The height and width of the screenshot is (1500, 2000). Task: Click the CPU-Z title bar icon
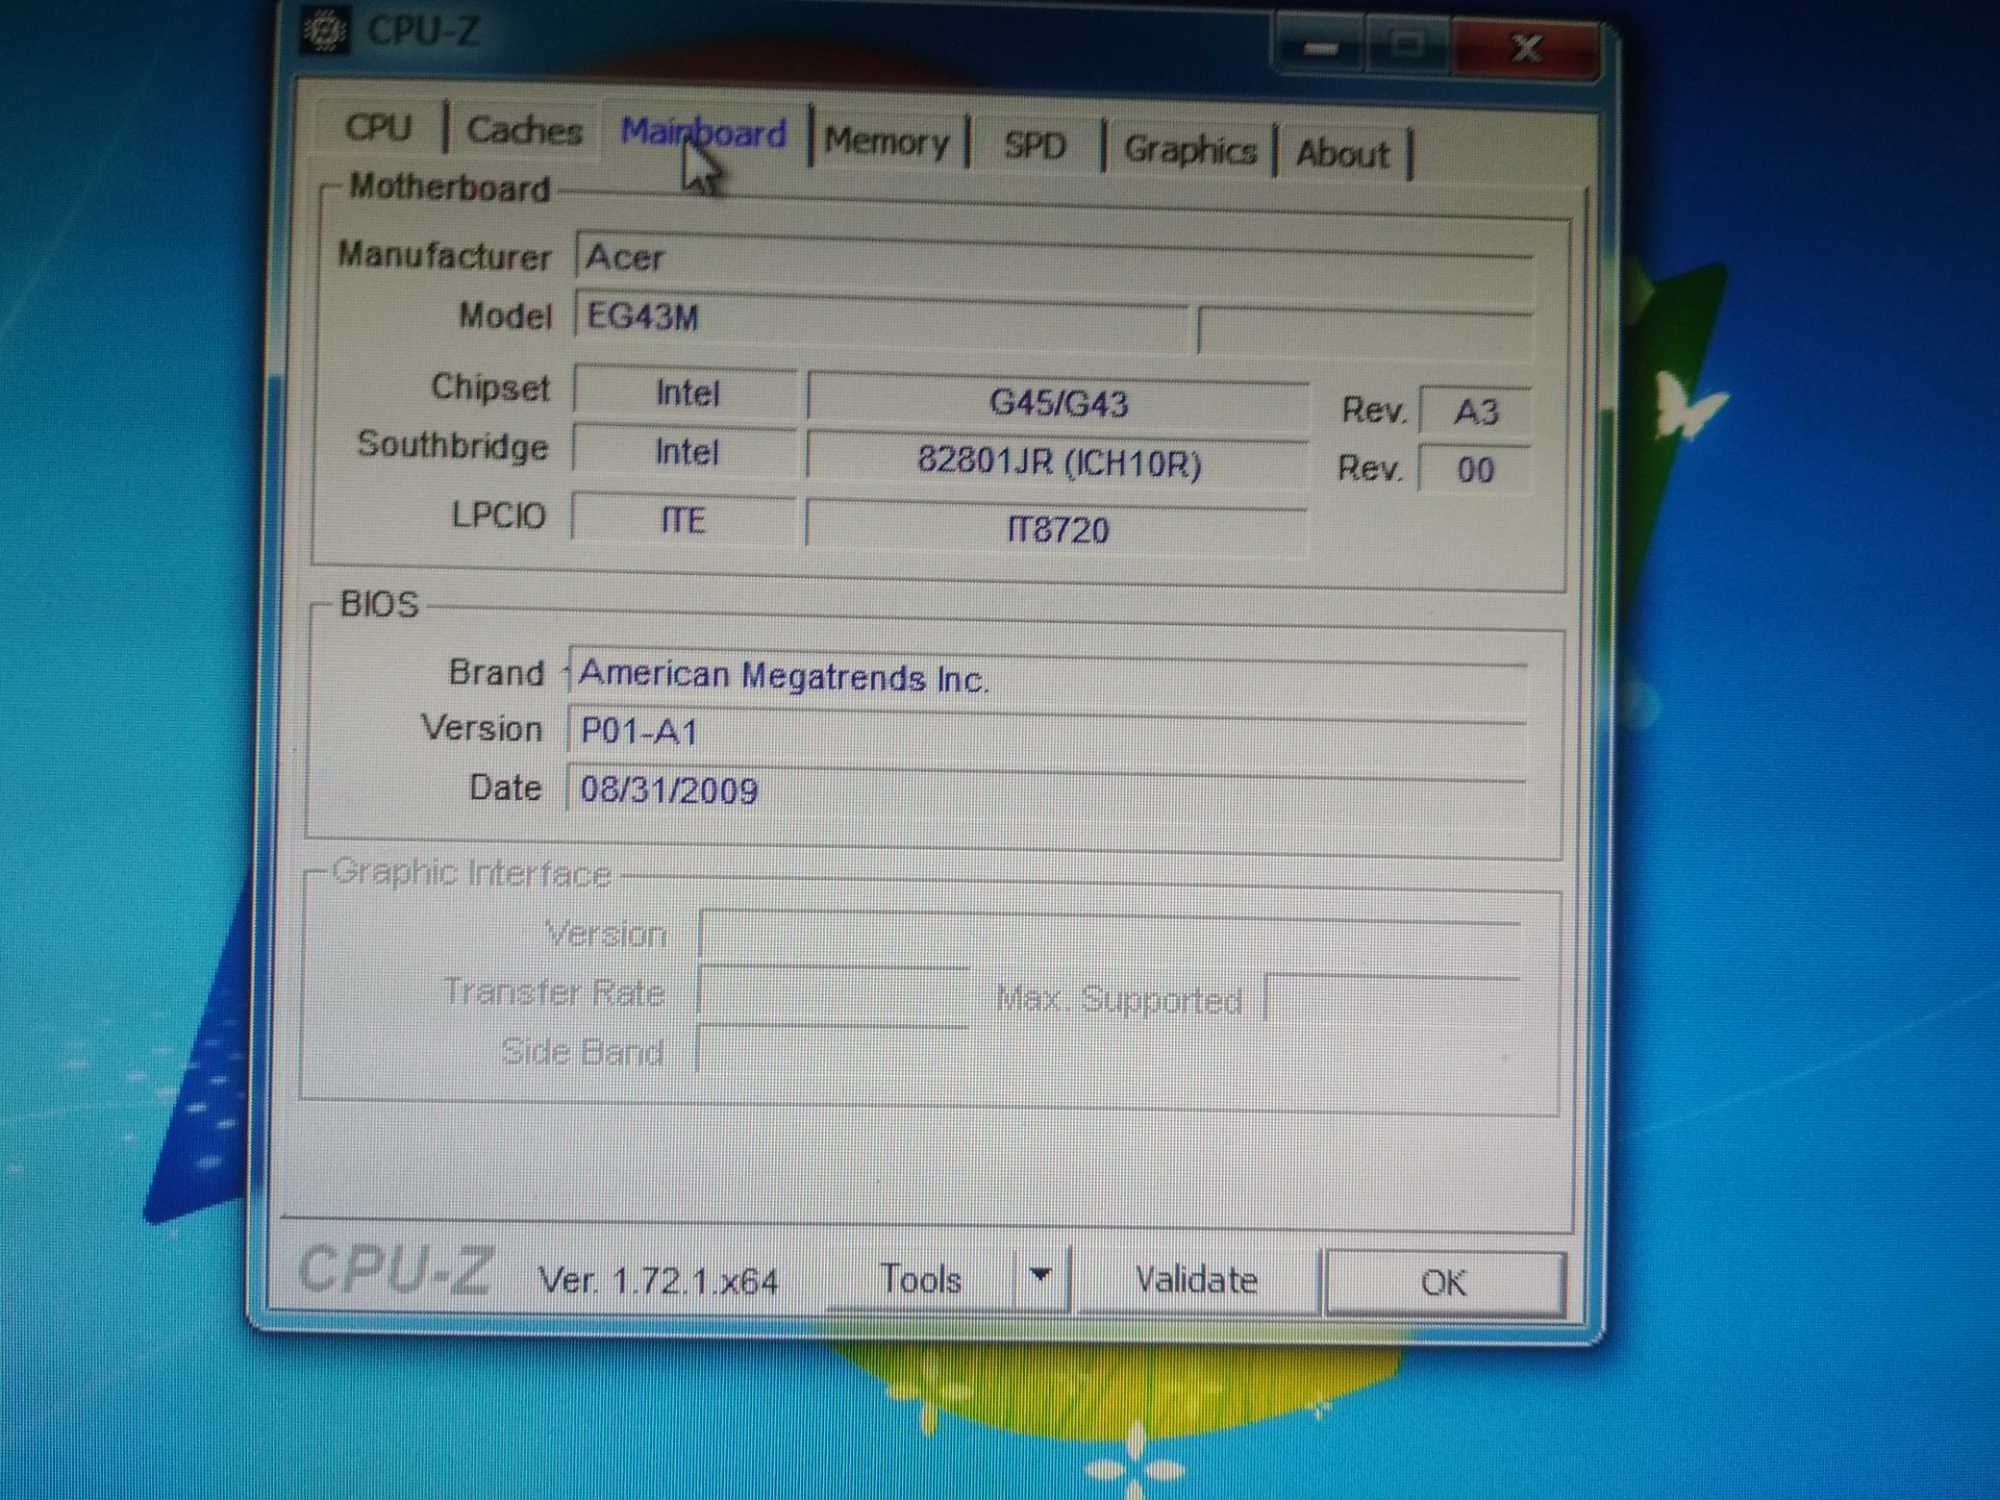coord(324,29)
